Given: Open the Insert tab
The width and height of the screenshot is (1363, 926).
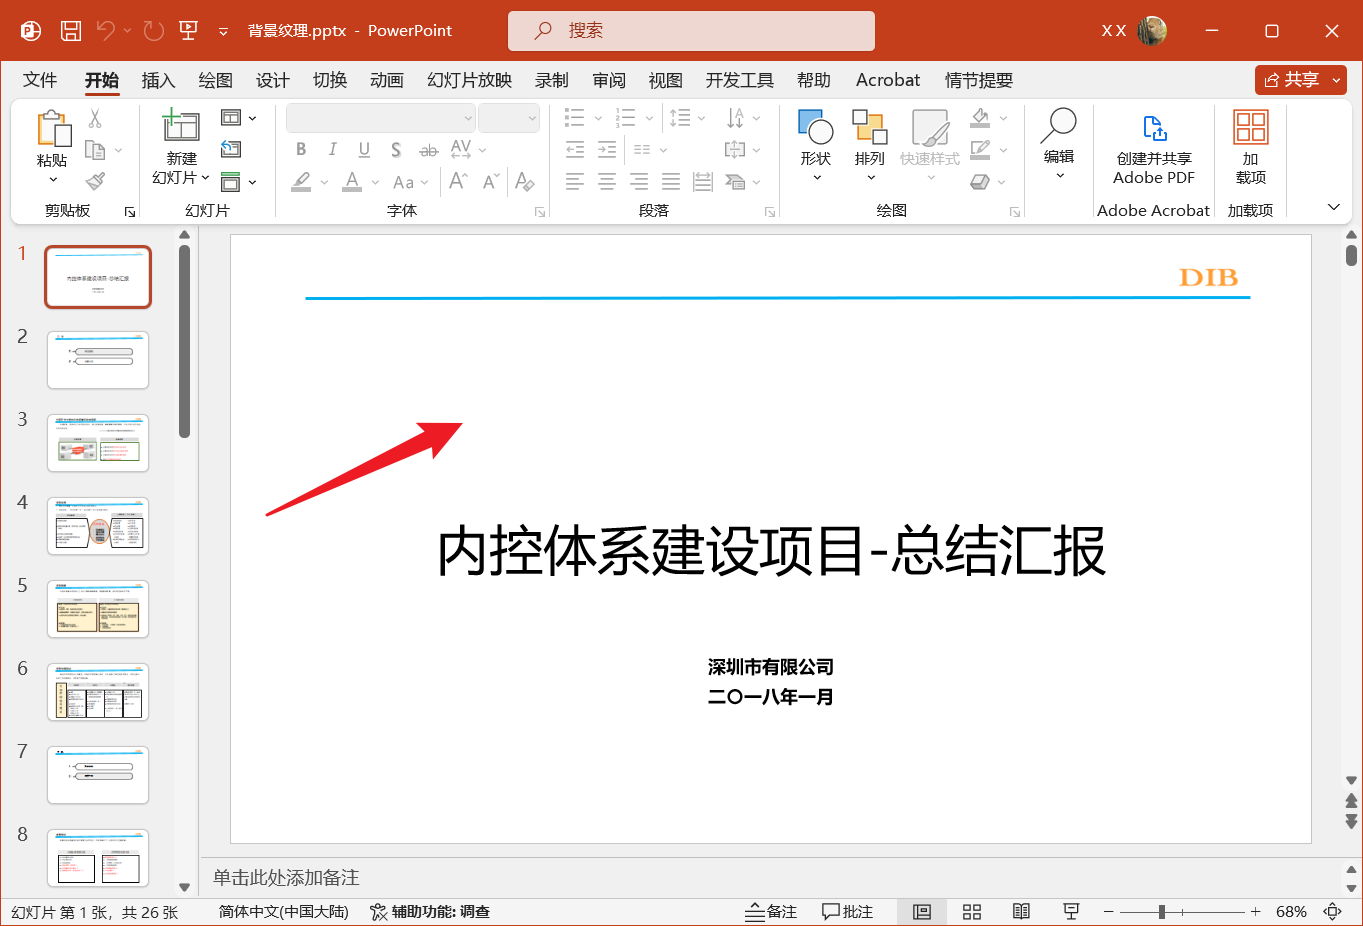Looking at the screenshot, I should click(x=158, y=80).
